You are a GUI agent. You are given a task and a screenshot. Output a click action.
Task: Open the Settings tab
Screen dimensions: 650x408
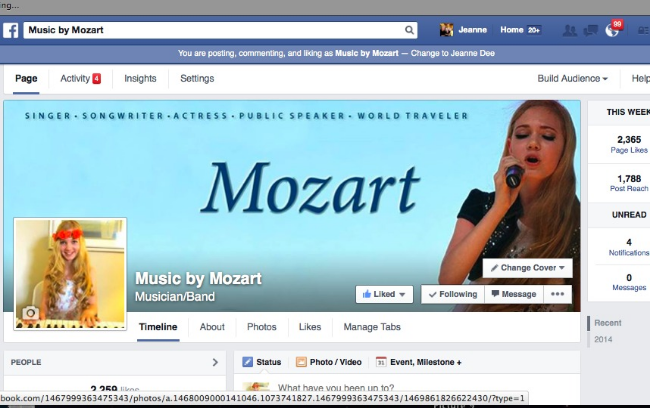click(197, 78)
